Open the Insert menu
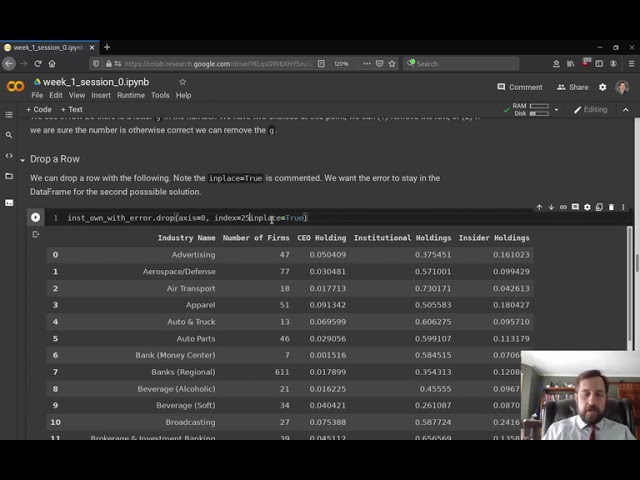Image resolution: width=640 pixels, height=480 pixels. pyautogui.click(x=101, y=96)
